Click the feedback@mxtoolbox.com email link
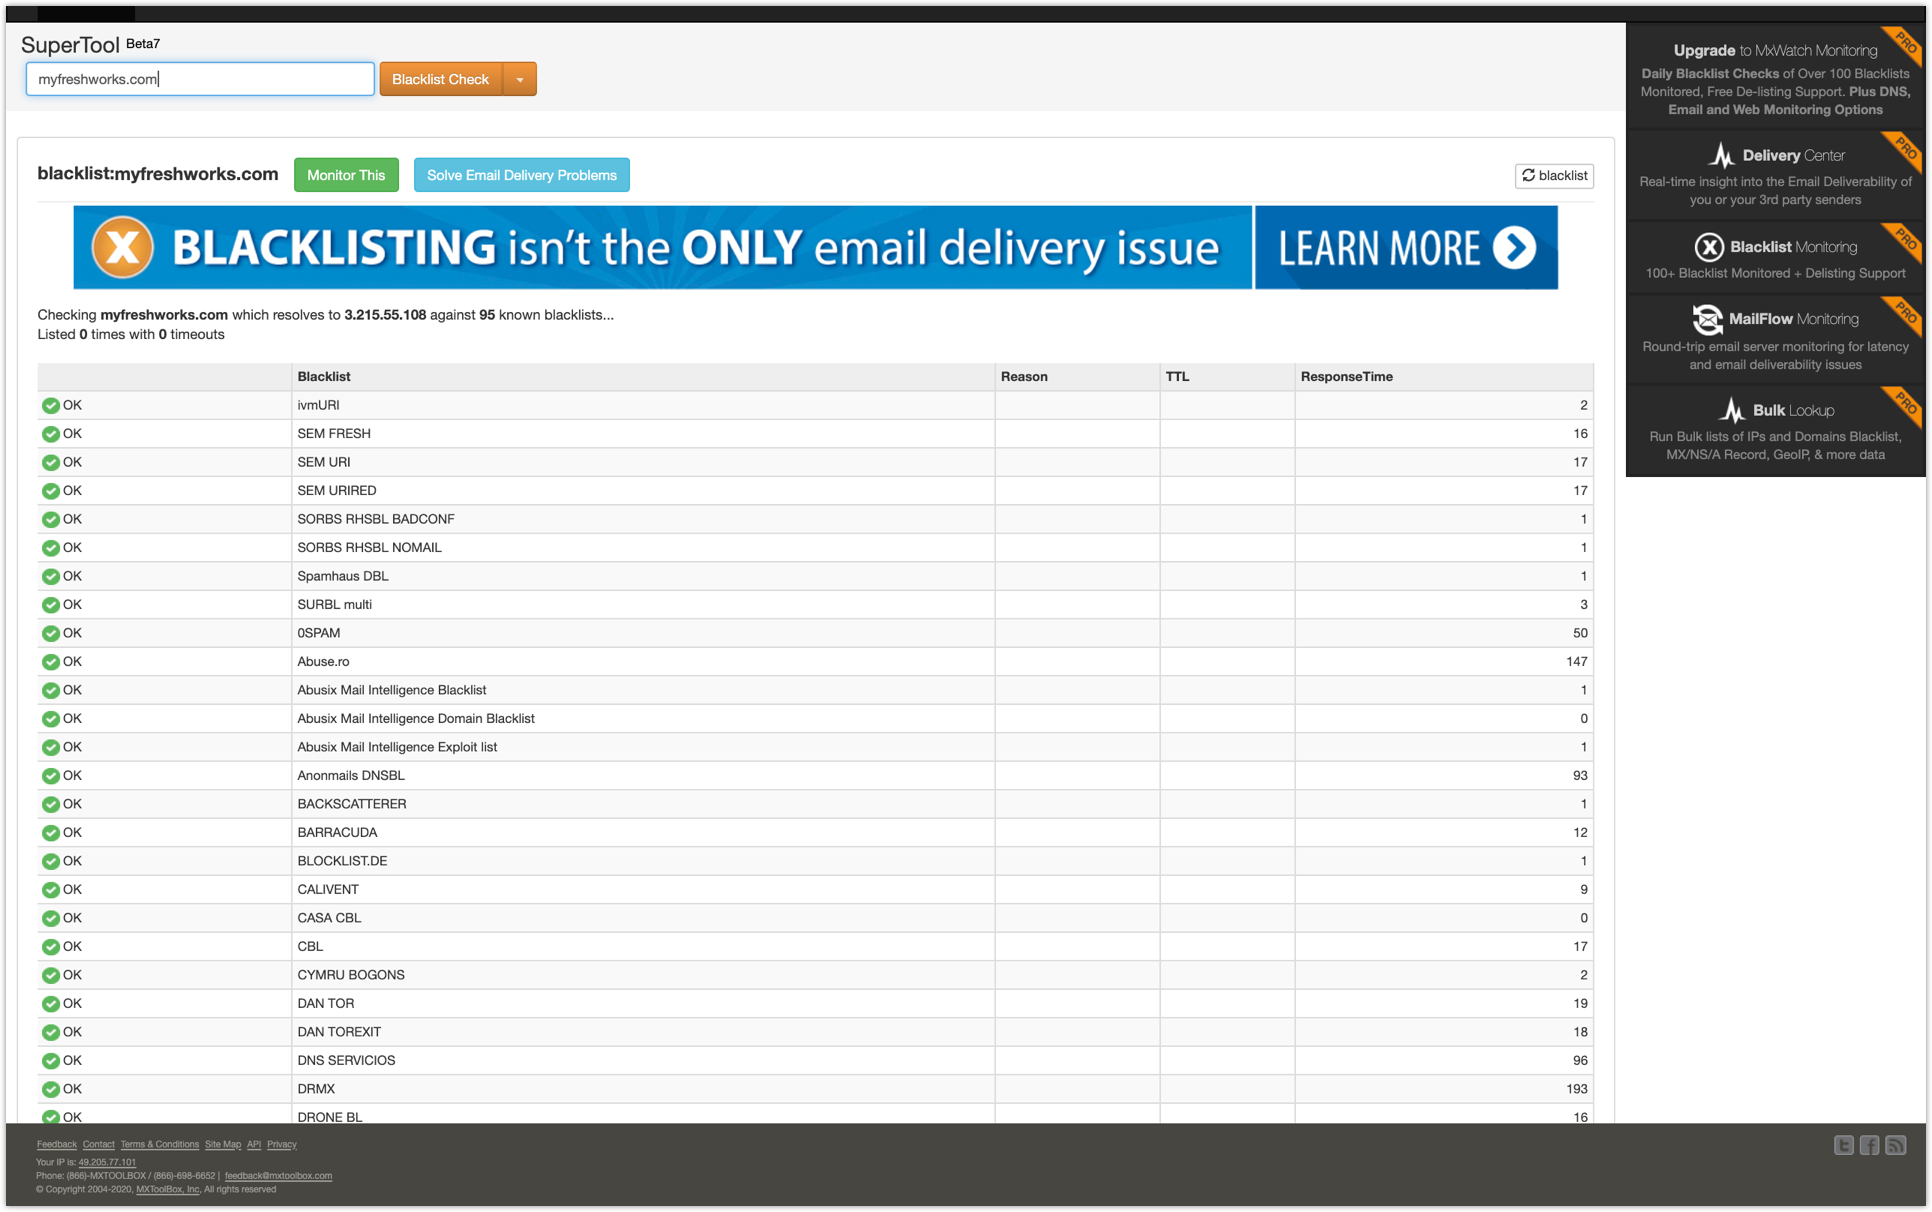 [x=278, y=1176]
